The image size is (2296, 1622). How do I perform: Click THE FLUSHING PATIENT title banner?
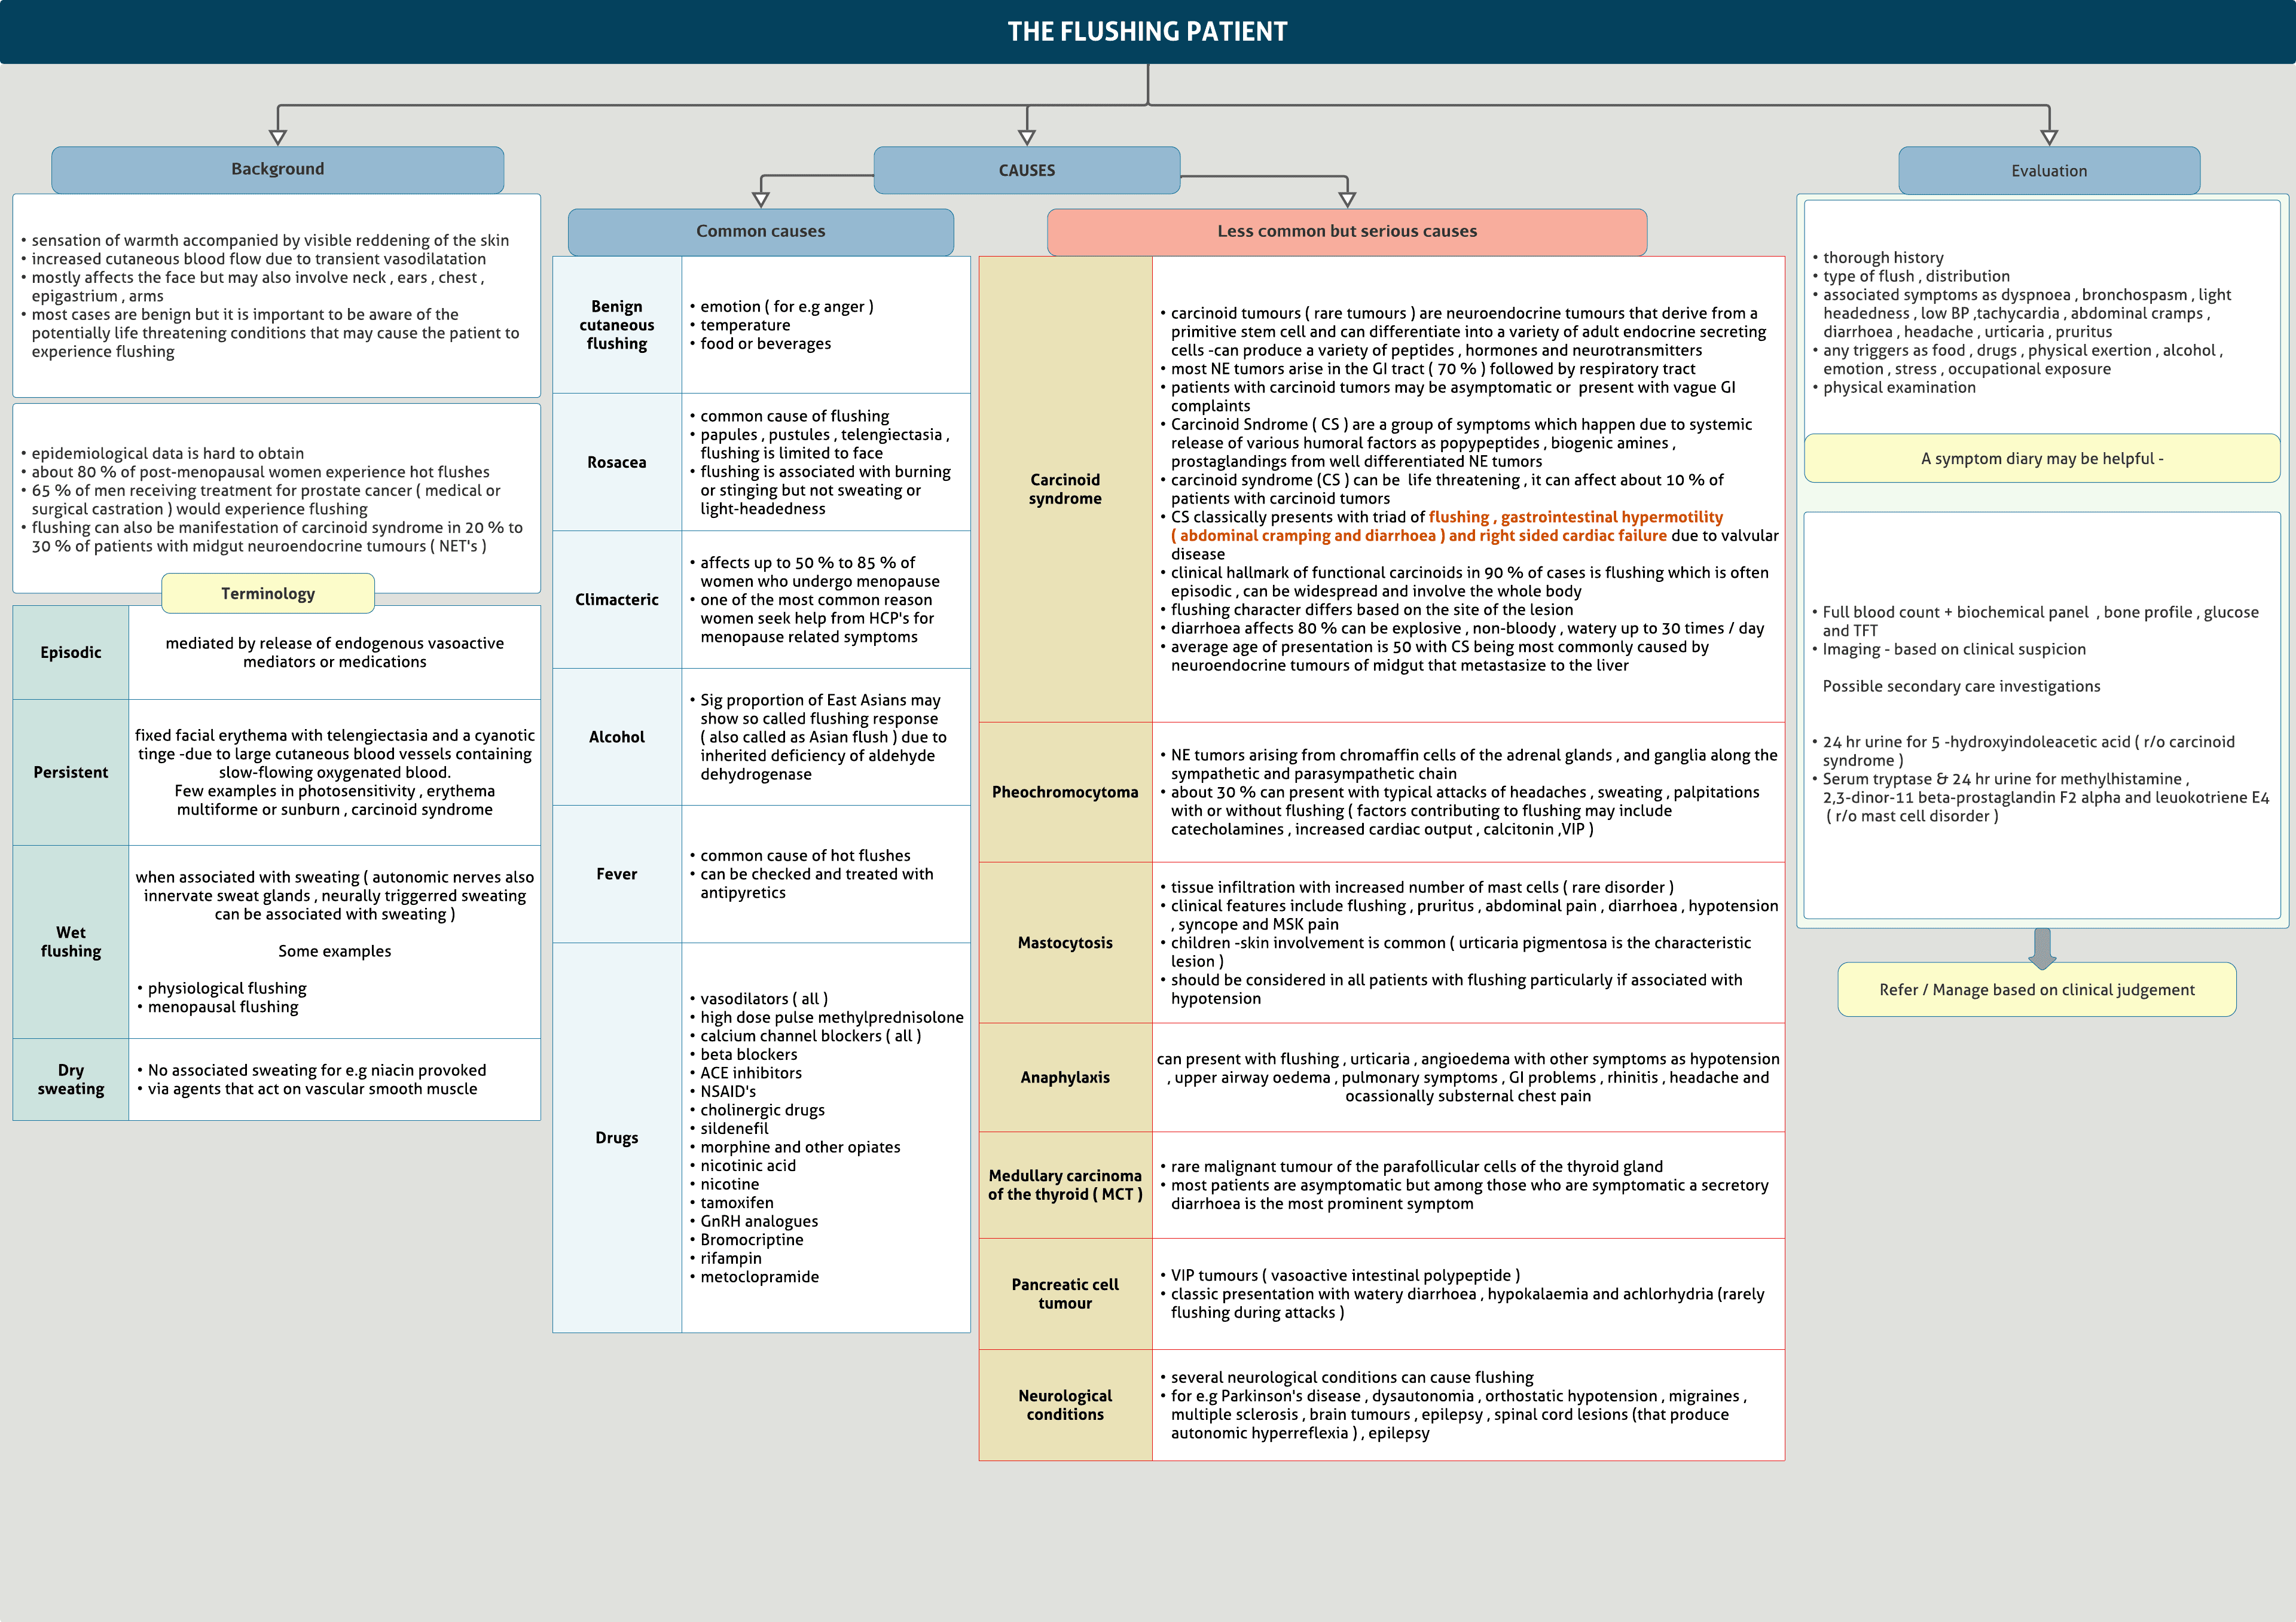(1147, 31)
